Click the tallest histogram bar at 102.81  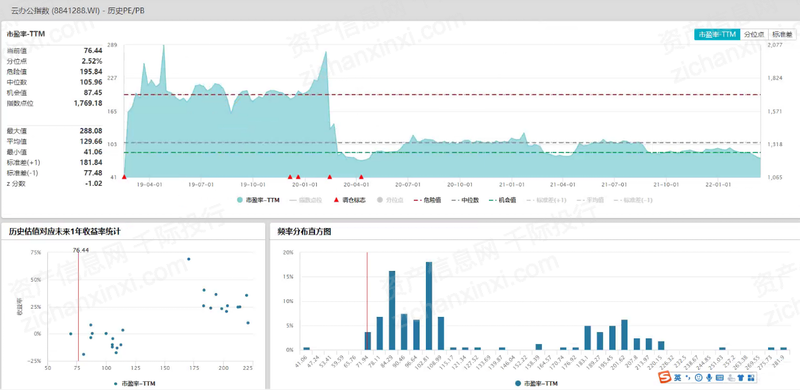click(429, 306)
